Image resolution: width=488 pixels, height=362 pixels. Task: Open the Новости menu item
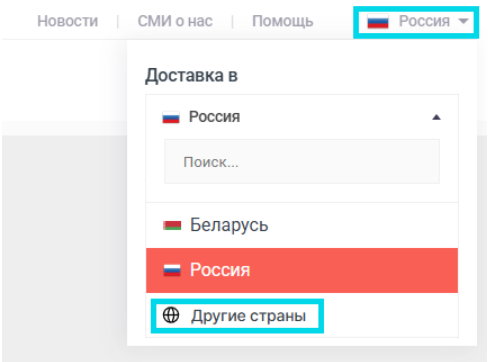pos(68,21)
